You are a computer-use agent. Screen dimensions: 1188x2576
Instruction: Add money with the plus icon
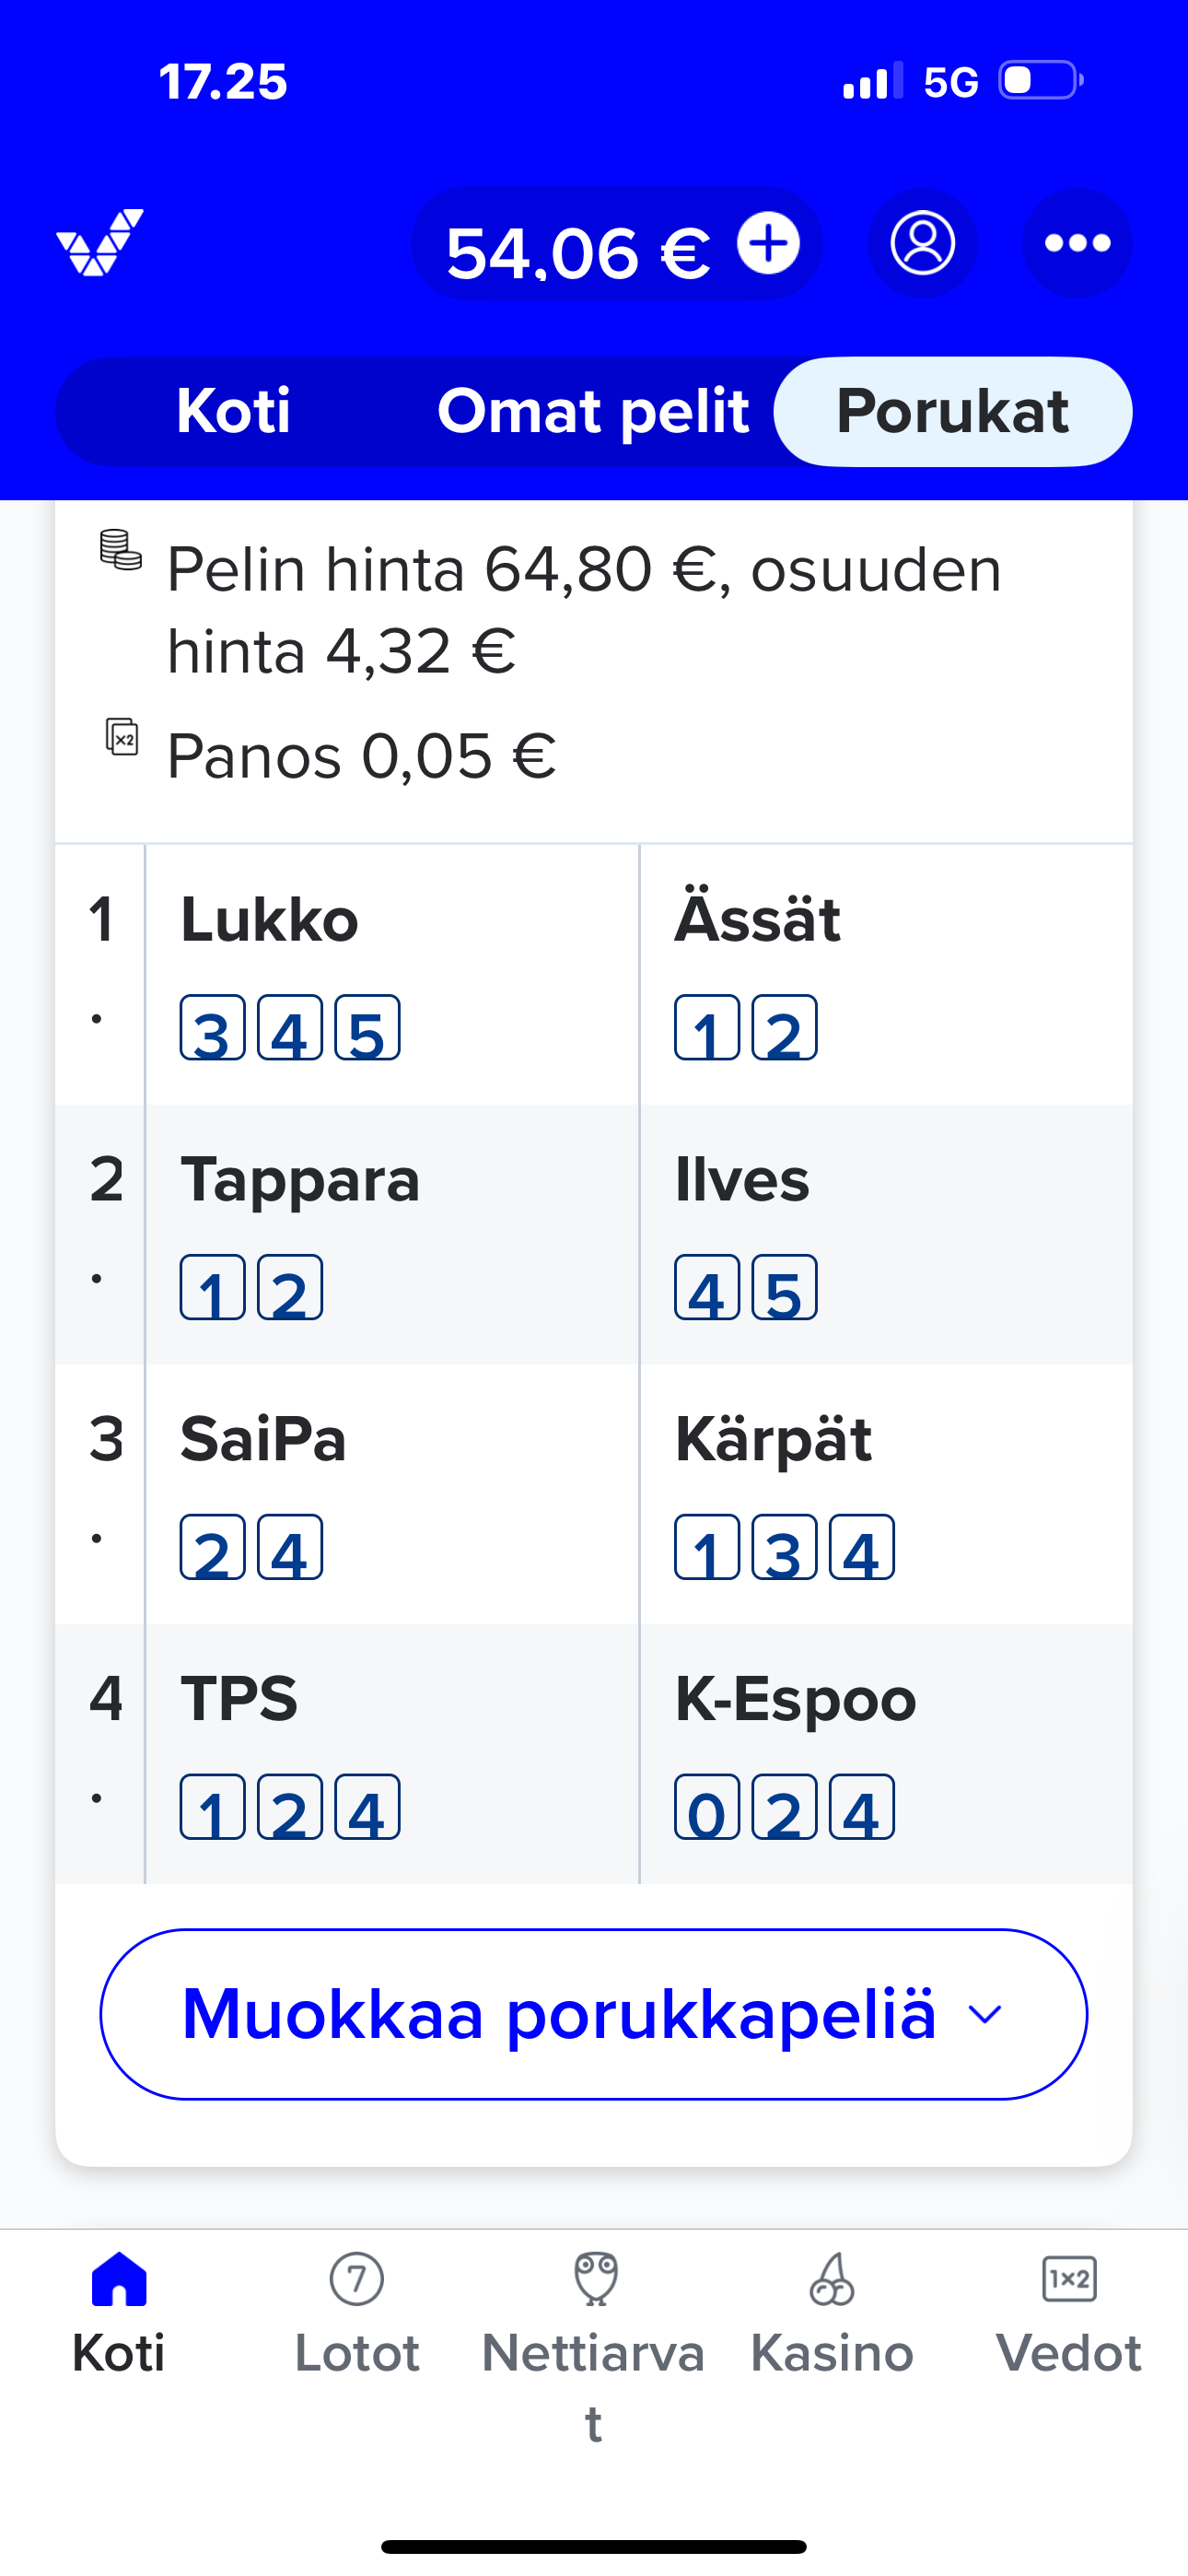coord(768,243)
